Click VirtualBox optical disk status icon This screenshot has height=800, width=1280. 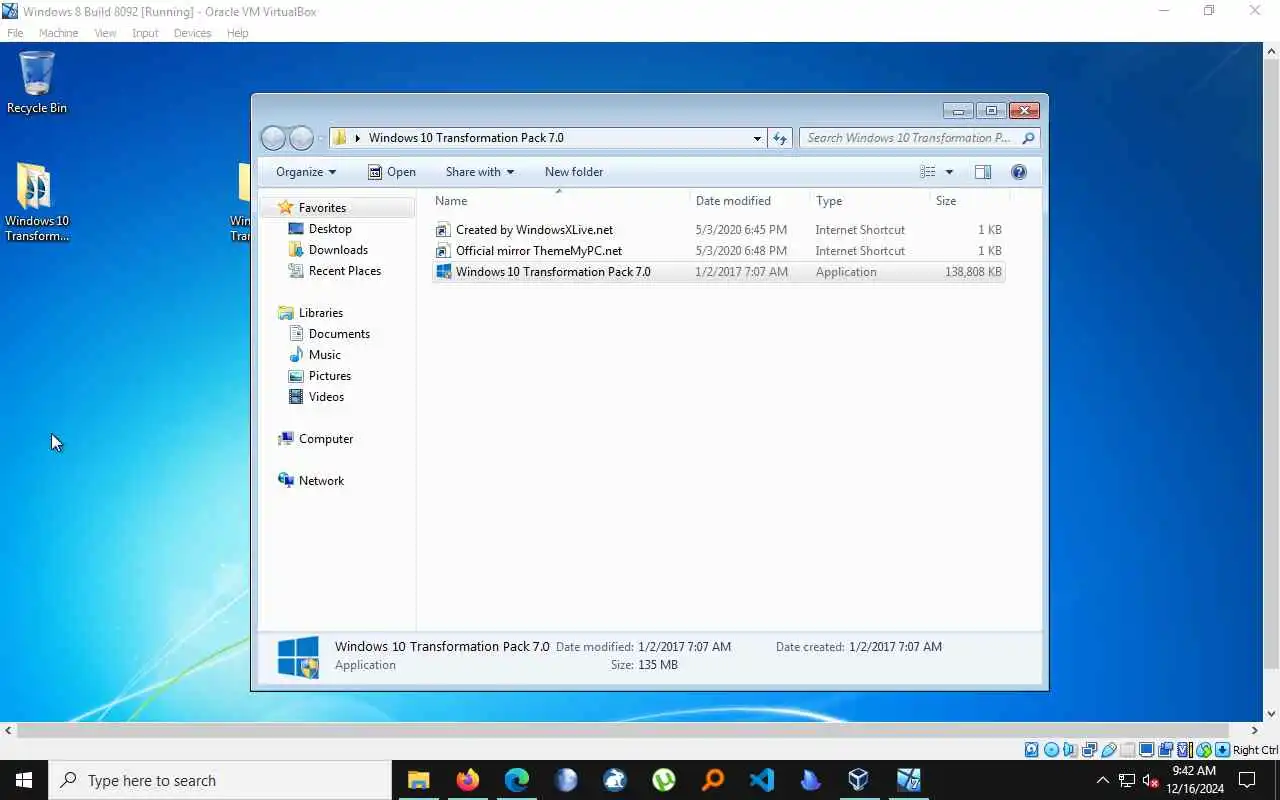tap(1051, 750)
